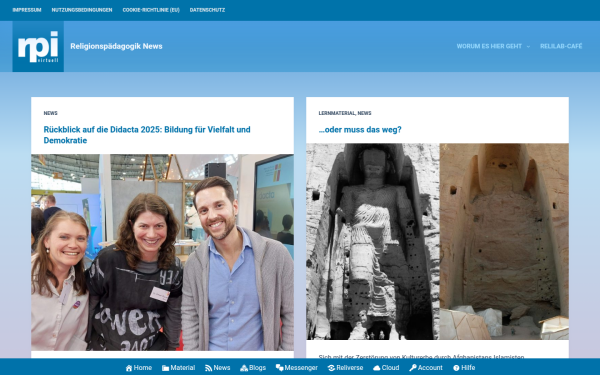Click the Reliverse icon in bottom bar
Viewport: 600px width, 375px height.
[x=331, y=368]
